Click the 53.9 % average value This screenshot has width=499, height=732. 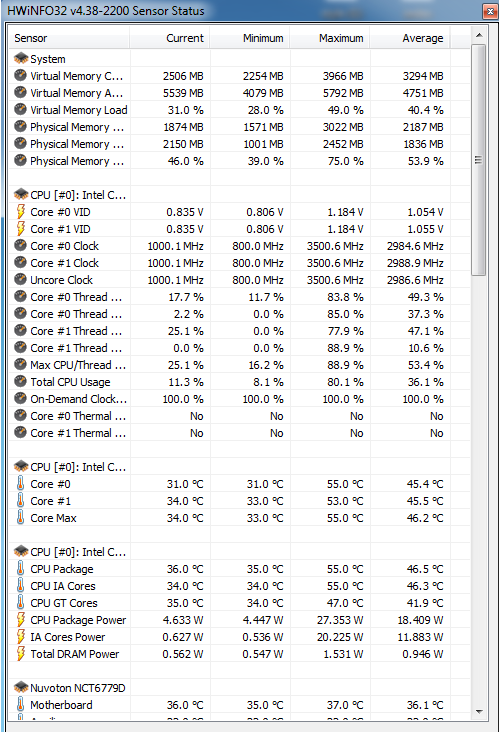[426, 161]
